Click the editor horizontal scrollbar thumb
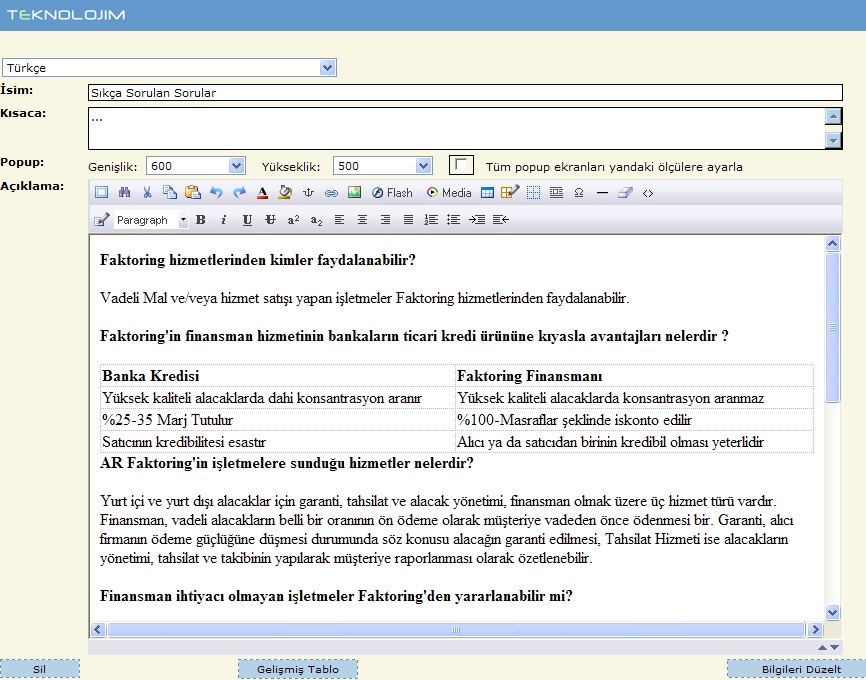The width and height of the screenshot is (866, 680). 456,629
